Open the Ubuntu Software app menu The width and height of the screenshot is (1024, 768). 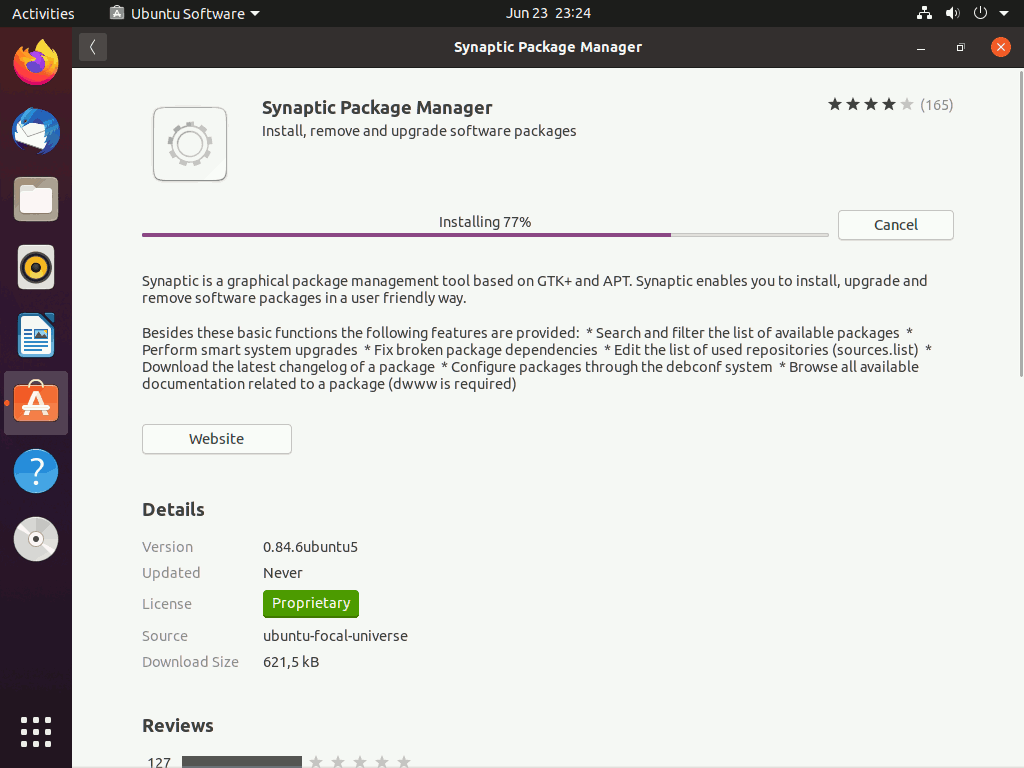point(185,13)
